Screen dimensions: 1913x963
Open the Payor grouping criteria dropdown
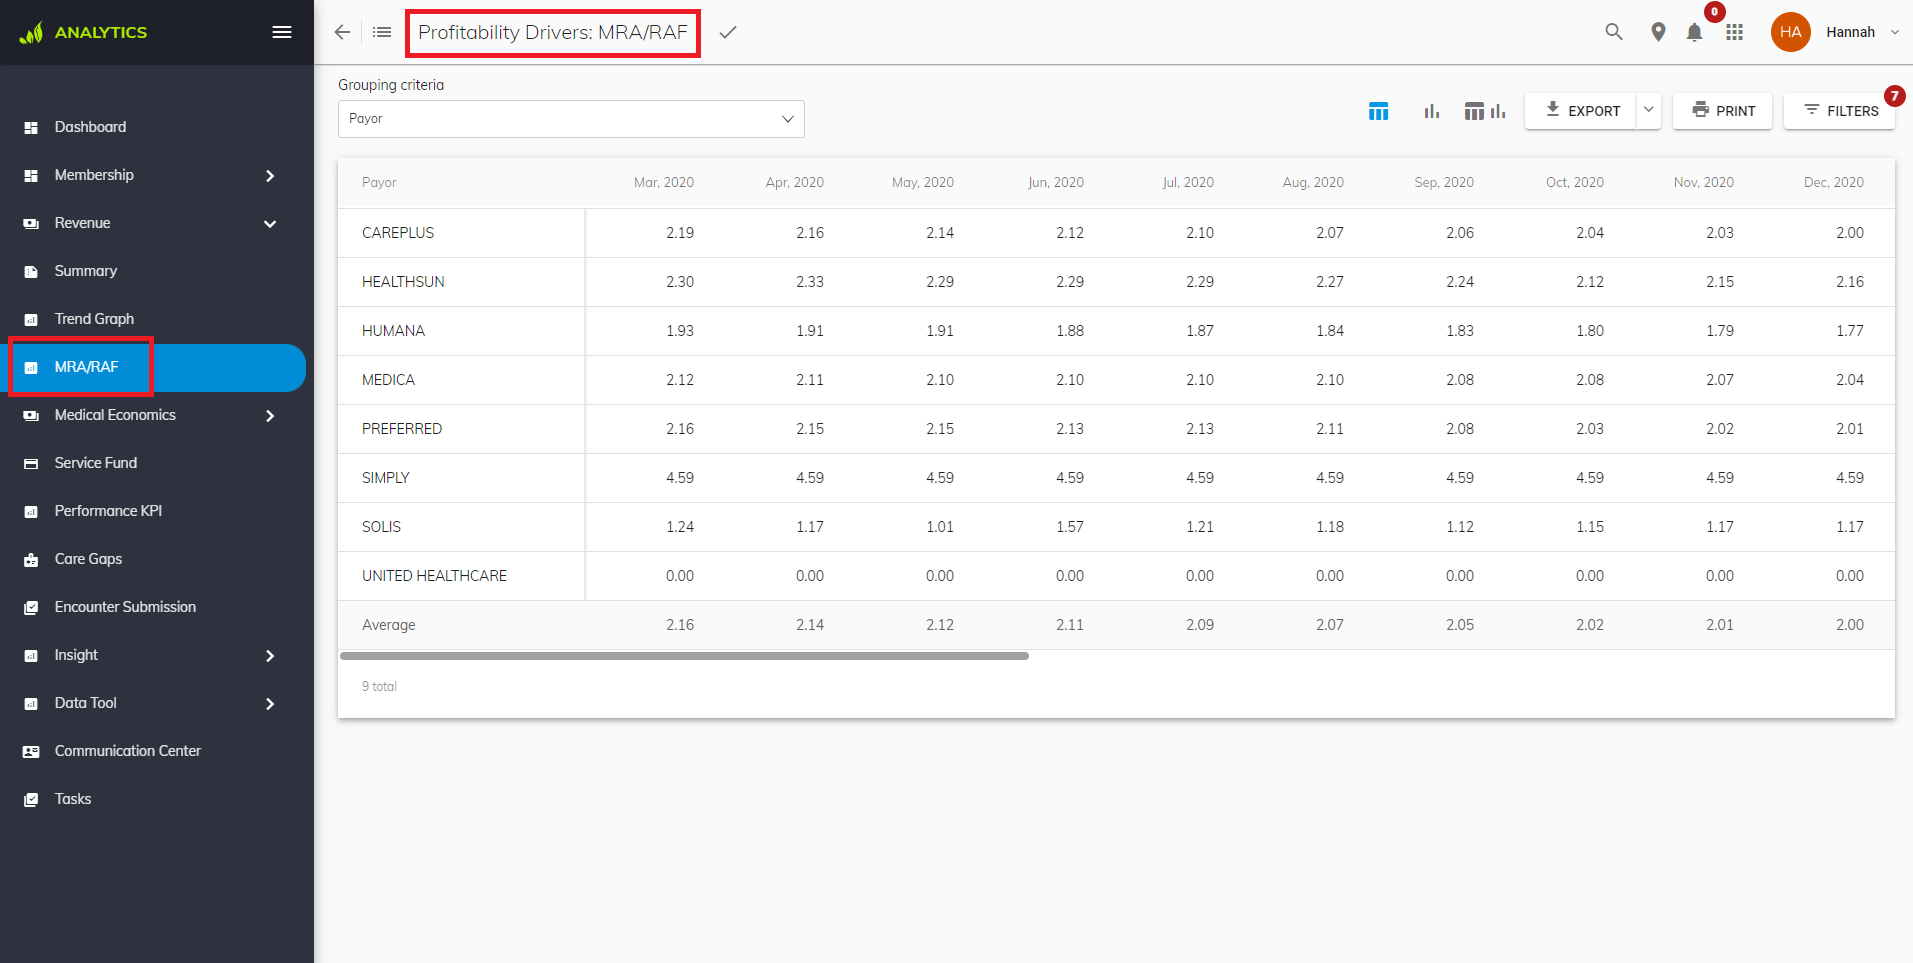(571, 119)
